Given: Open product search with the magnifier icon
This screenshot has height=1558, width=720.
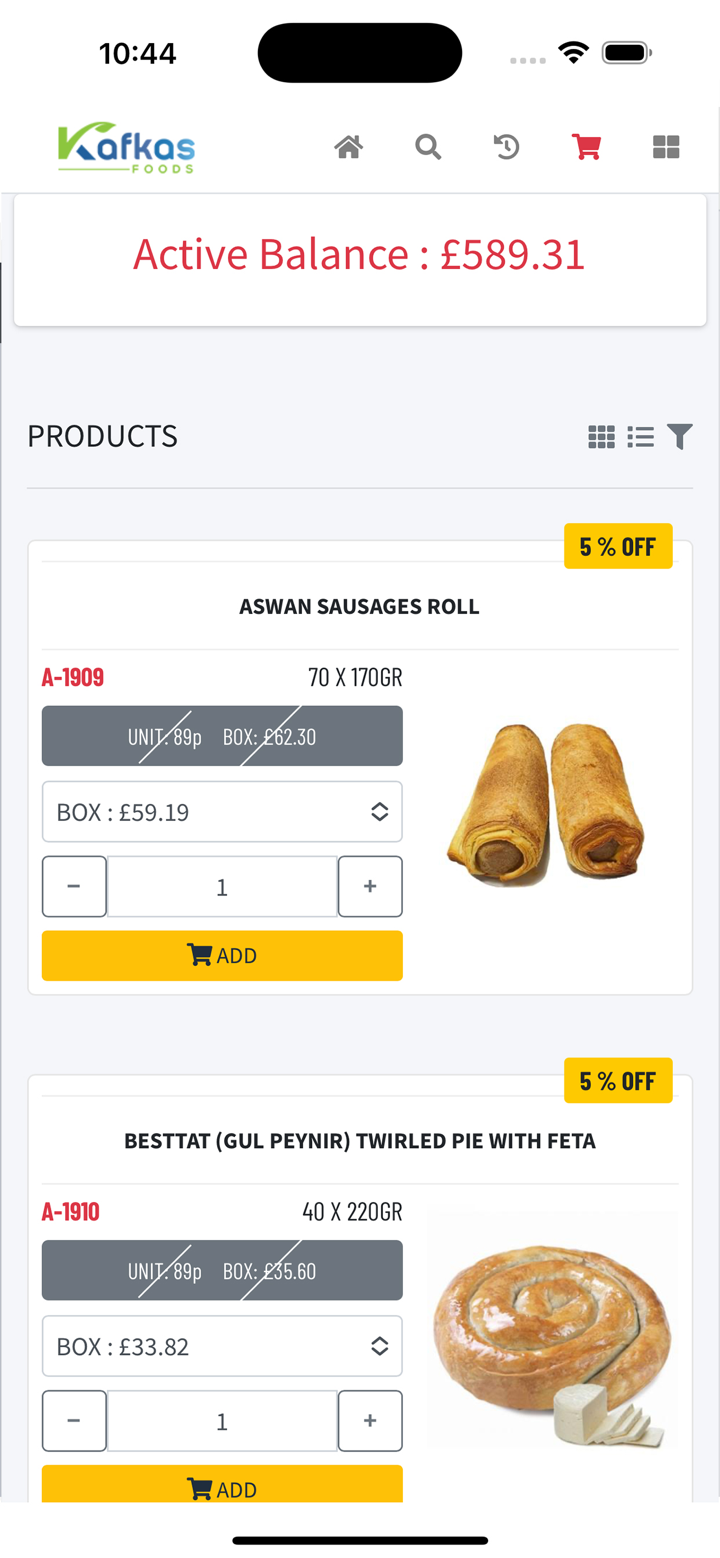Looking at the screenshot, I should [427, 146].
